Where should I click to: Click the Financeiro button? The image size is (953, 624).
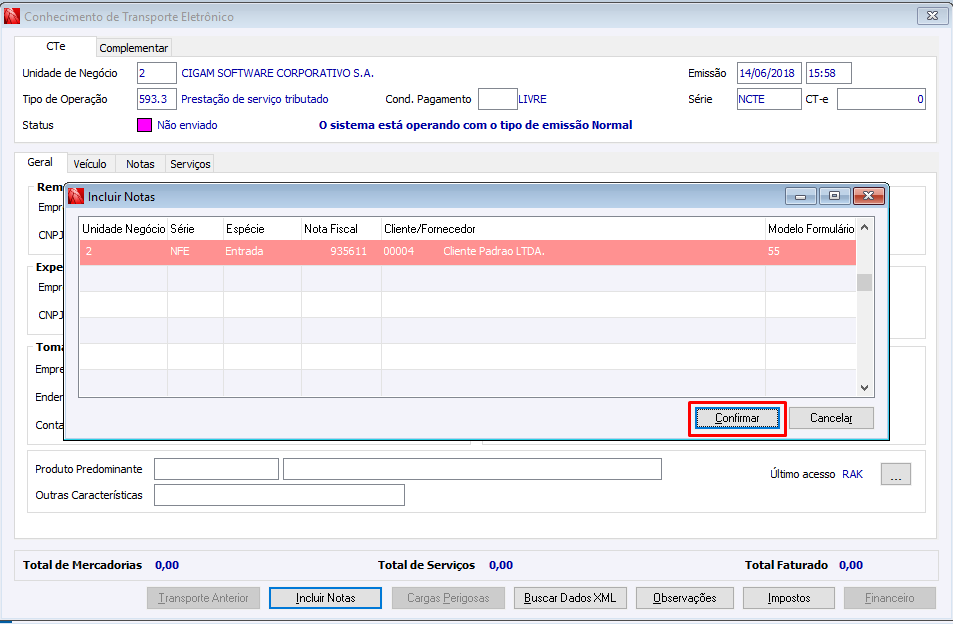coord(890,598)
